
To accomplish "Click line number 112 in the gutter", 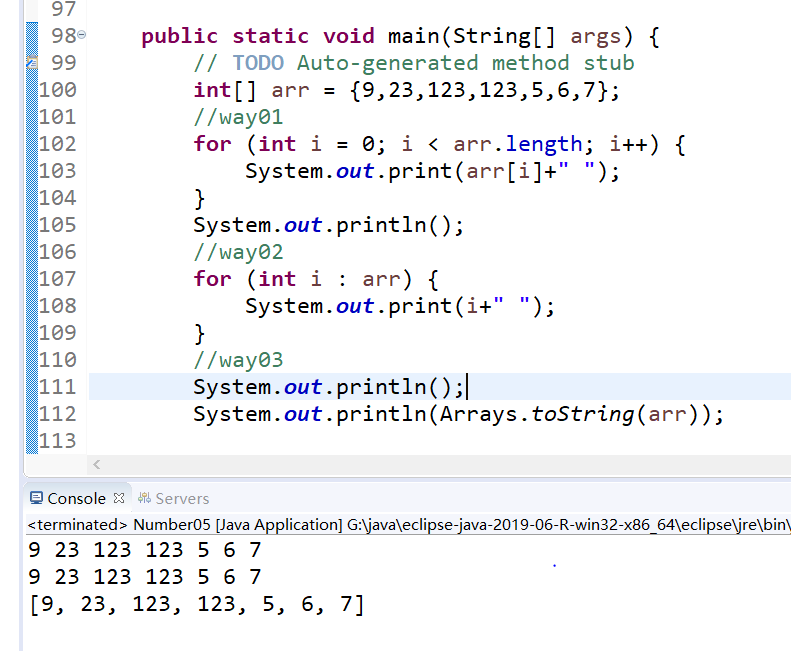I will (x=57, y=414).
